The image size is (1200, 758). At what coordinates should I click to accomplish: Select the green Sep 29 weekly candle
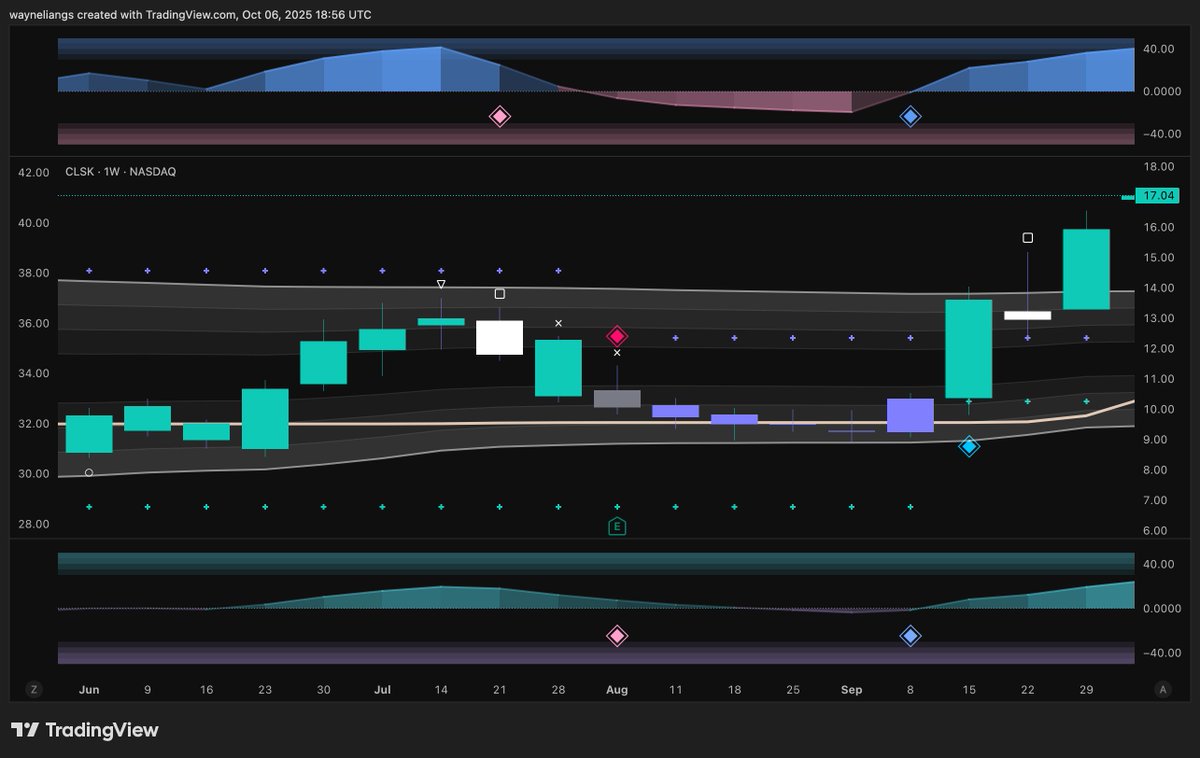[x=1086, y=269]
